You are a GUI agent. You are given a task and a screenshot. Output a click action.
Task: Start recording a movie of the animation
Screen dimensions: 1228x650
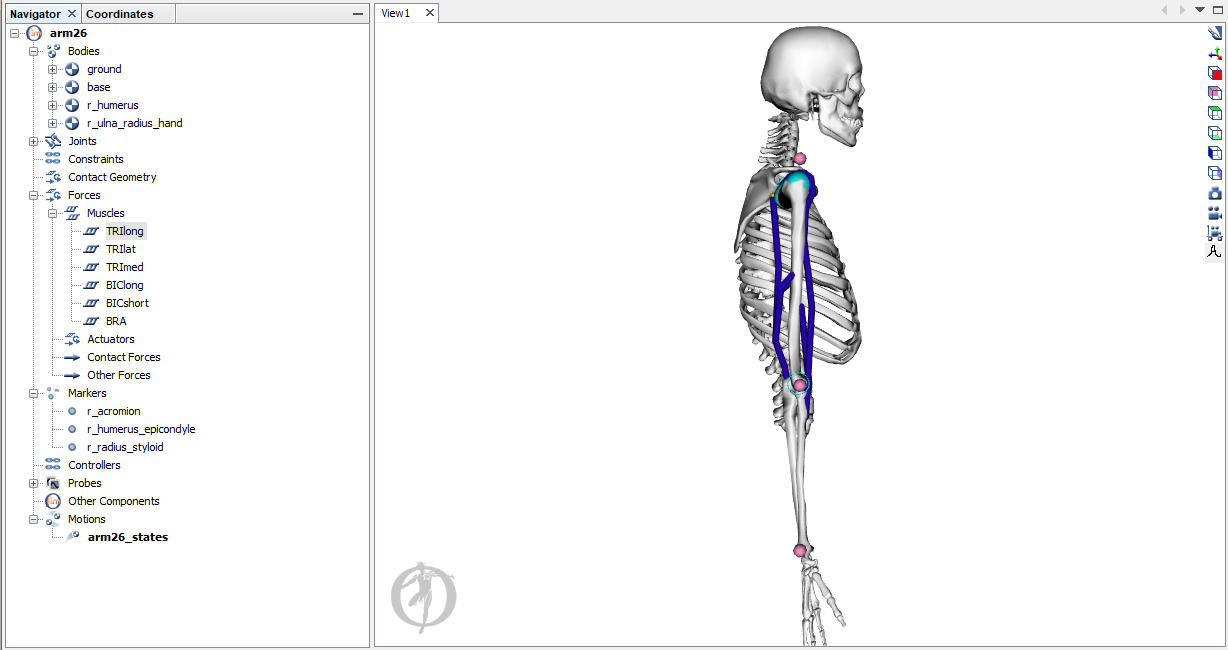click(1214, 213)
